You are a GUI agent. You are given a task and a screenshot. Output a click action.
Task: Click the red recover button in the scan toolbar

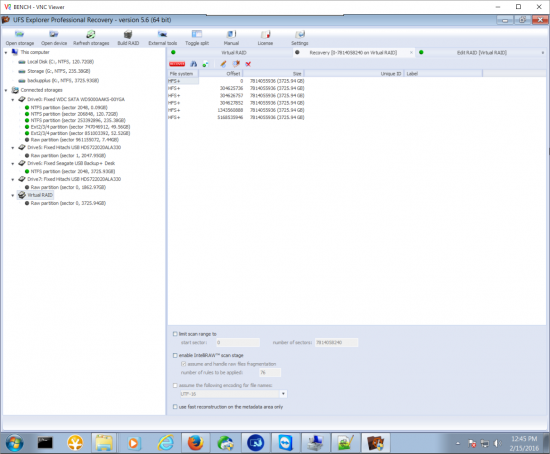click(177, 64)
